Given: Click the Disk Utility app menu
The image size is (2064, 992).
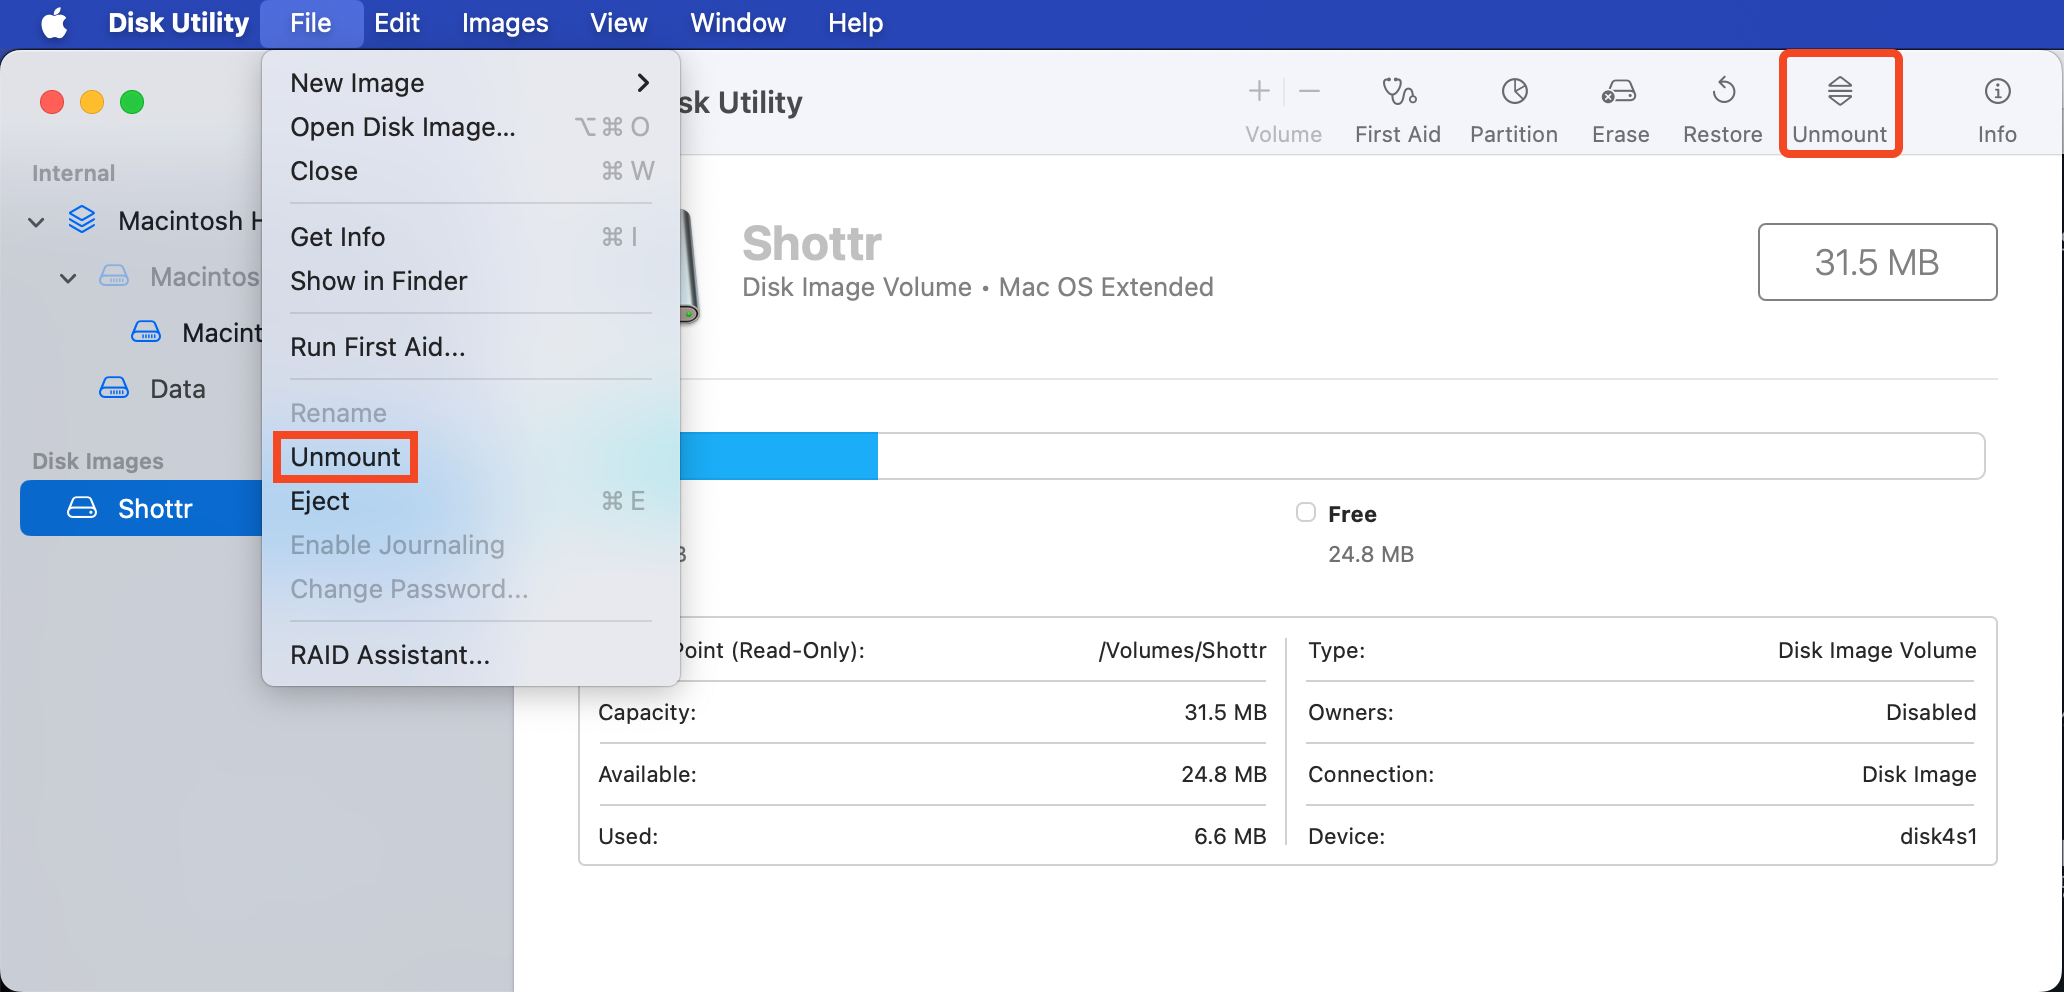Looking at the screenshot, I should [x=178, y=23].
